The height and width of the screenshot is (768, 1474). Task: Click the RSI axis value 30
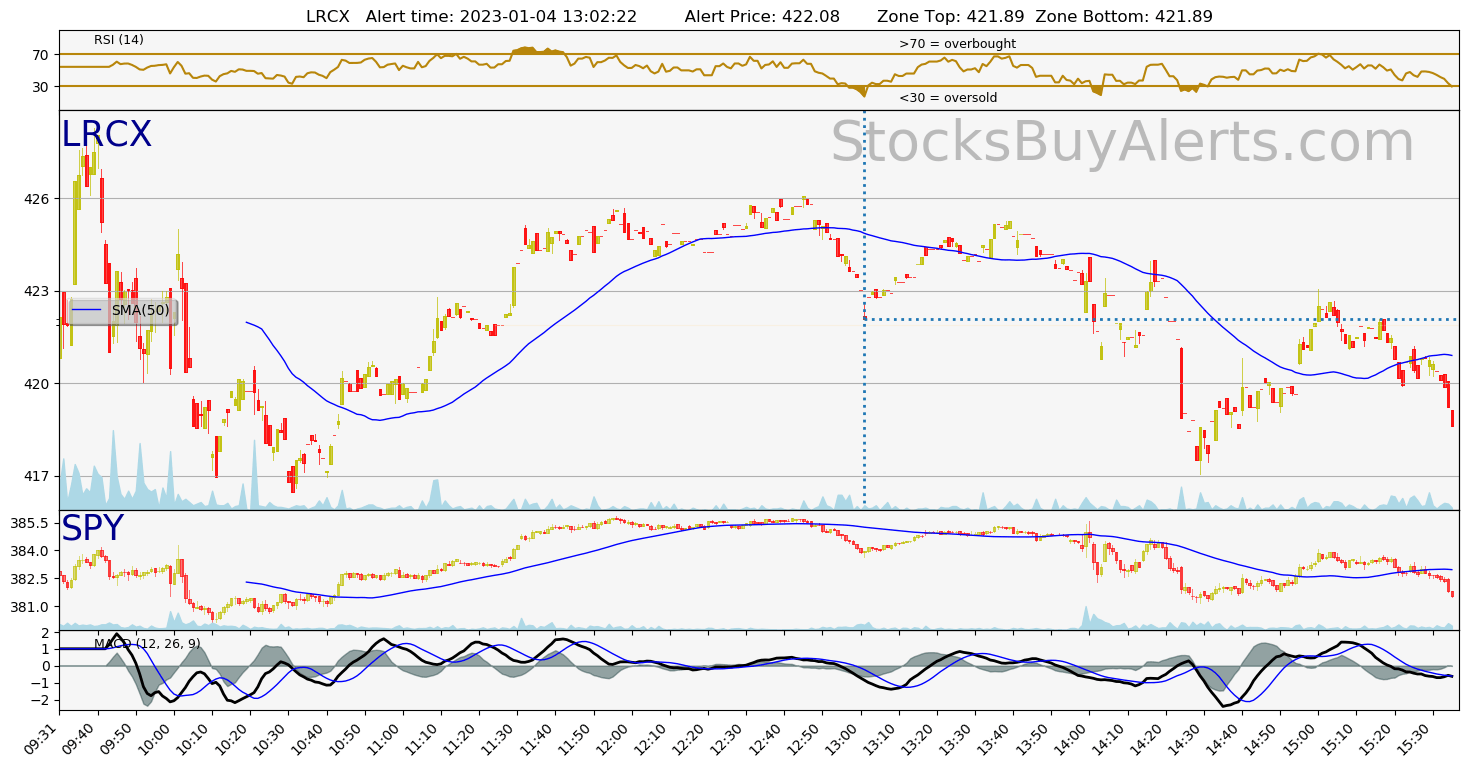pyautogui.click(x=40, y=87)
